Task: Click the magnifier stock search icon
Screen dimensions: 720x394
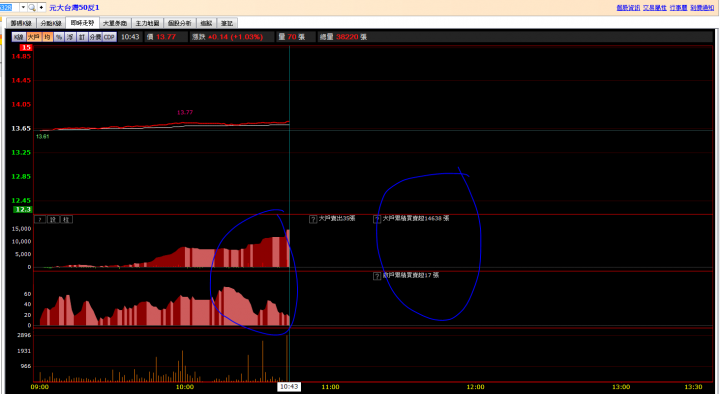Action: (32, 7)
